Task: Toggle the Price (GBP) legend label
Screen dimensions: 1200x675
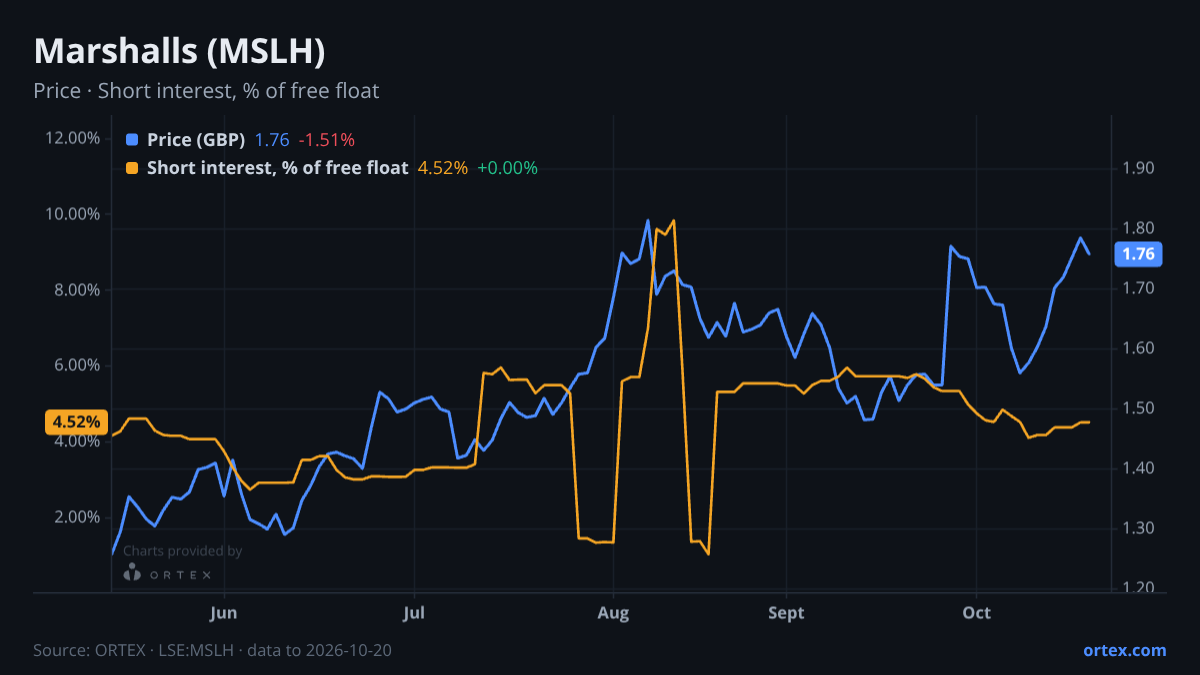Action: point(196,139)
